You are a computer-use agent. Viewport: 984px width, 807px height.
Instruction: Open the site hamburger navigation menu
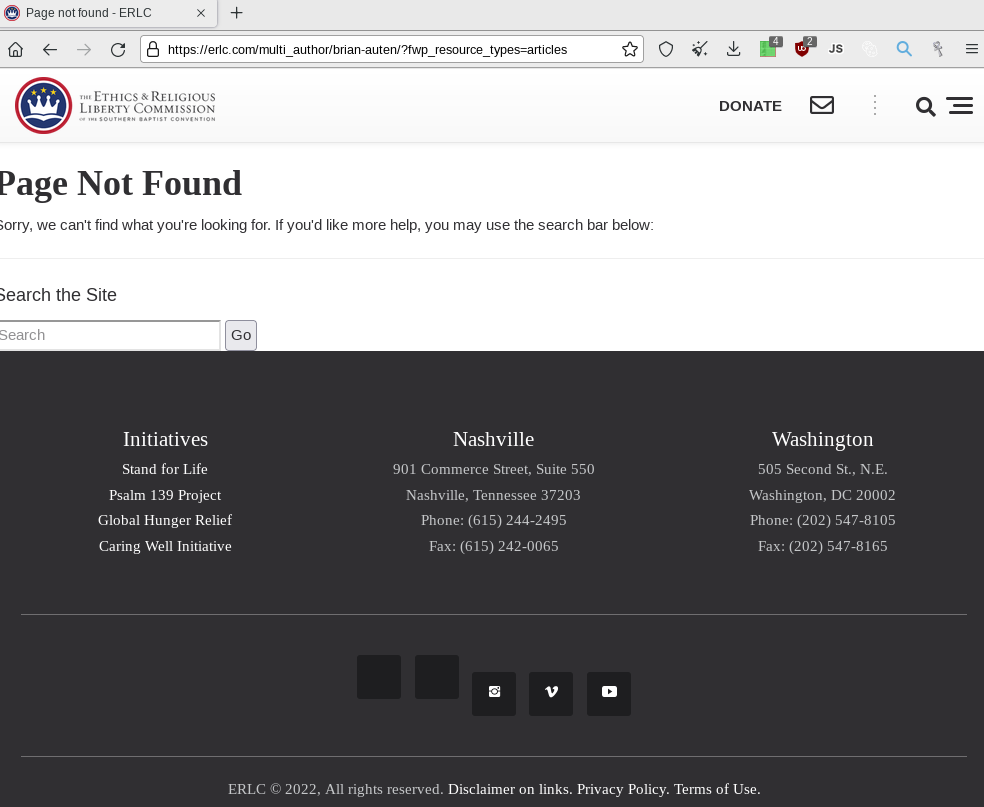tap(960, 105)
